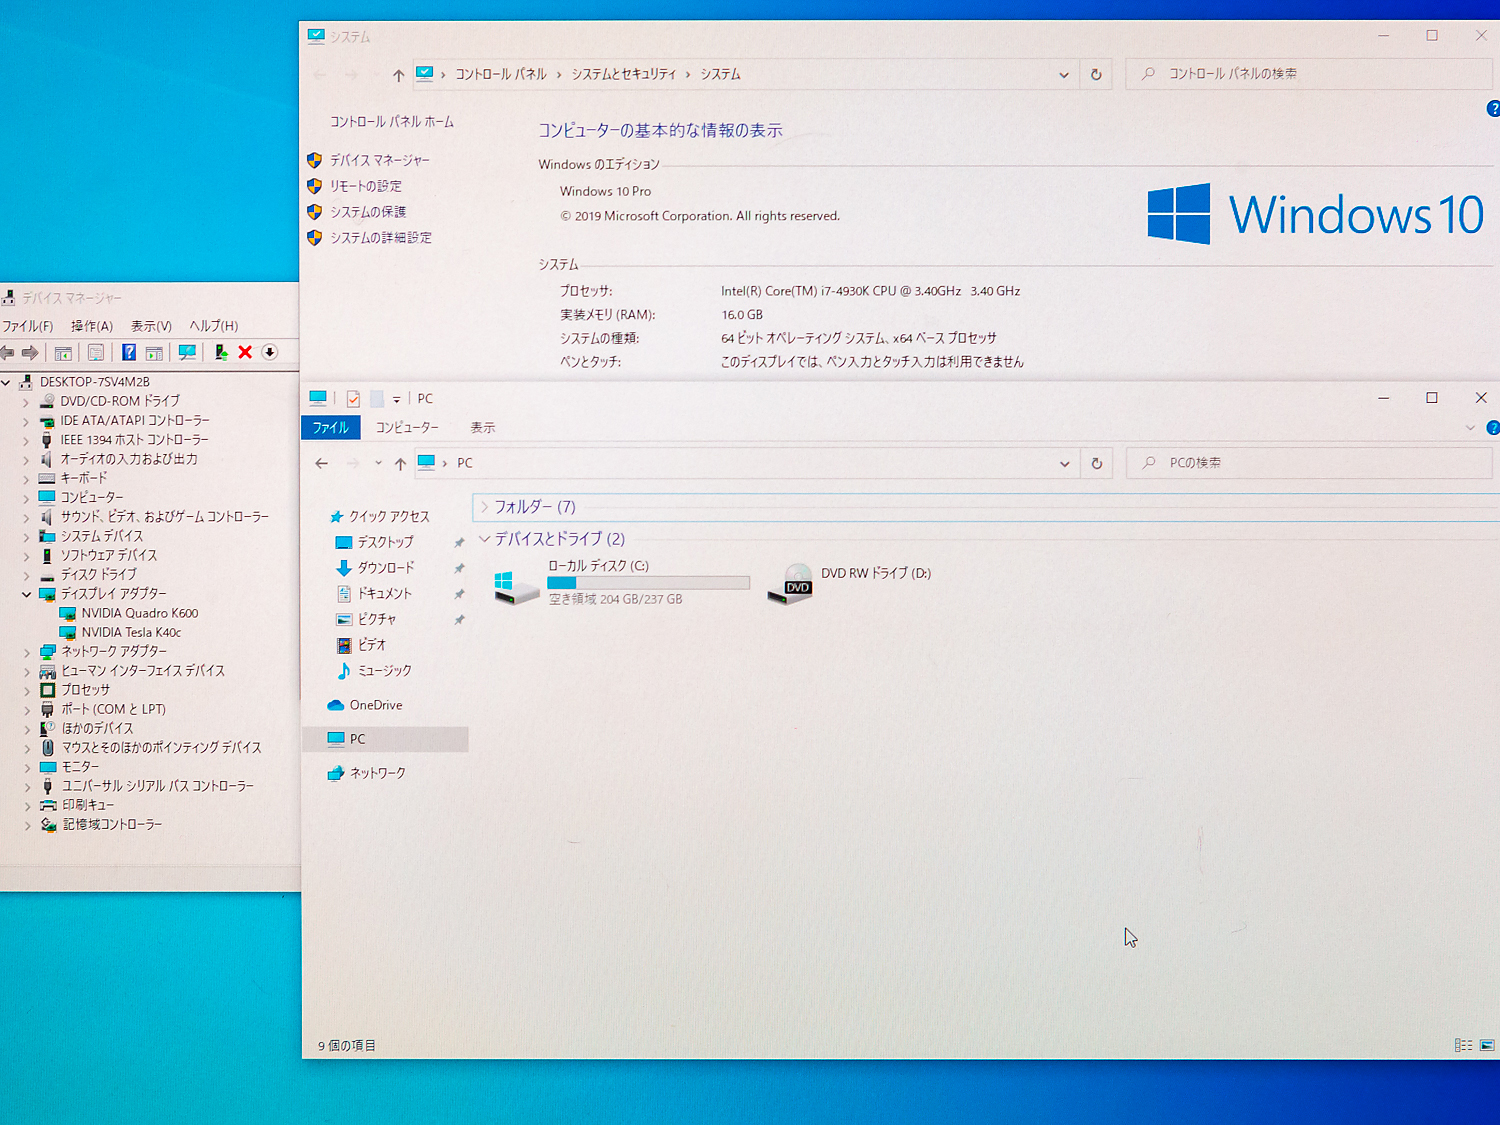
Task: Click the コントロール パネル ホーム link
Action: [392, 122]
